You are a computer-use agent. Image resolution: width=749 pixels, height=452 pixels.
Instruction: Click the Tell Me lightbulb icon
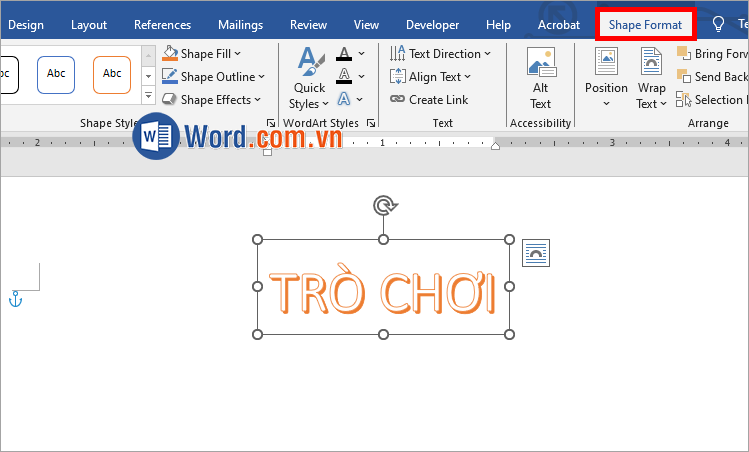(718, 24)
